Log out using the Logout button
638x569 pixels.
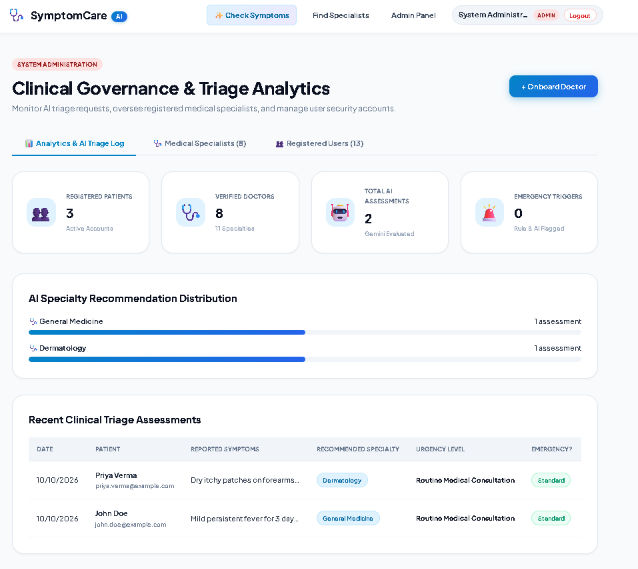pos(580,15)
